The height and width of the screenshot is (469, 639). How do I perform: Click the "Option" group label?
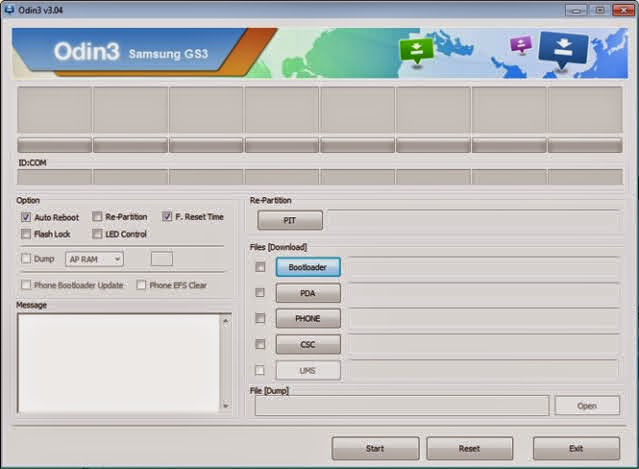[28, 200]
